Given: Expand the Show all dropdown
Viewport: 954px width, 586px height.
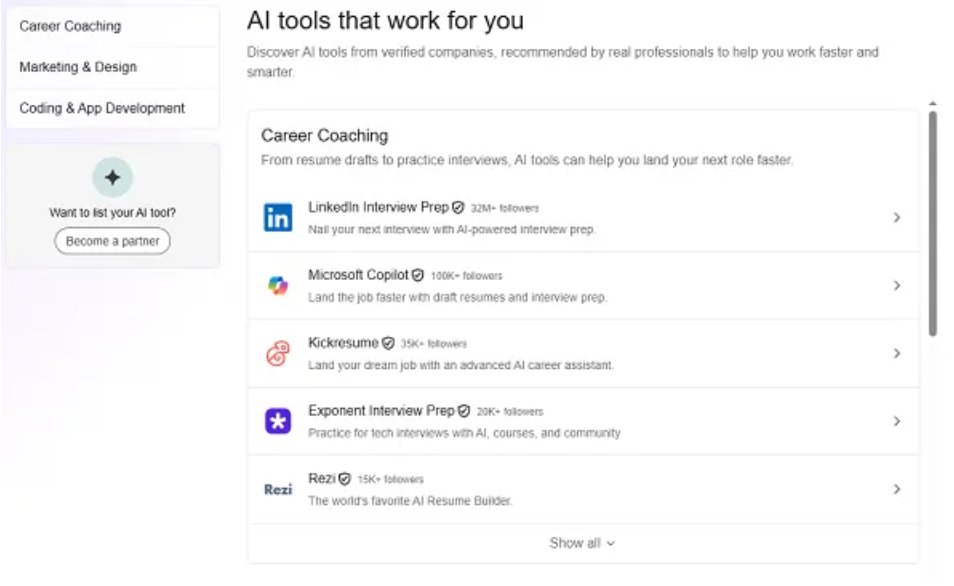Looking at the screenshot, I should point(582,543).
